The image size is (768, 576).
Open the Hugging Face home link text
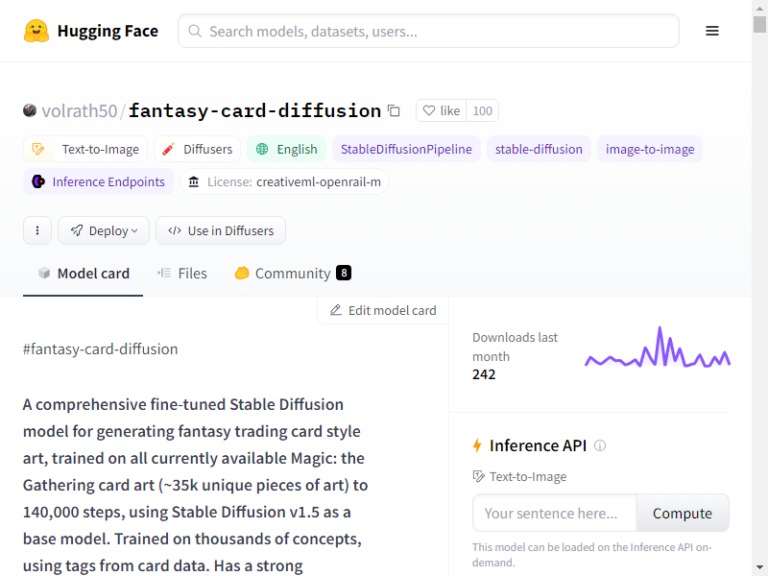point(108,31)
